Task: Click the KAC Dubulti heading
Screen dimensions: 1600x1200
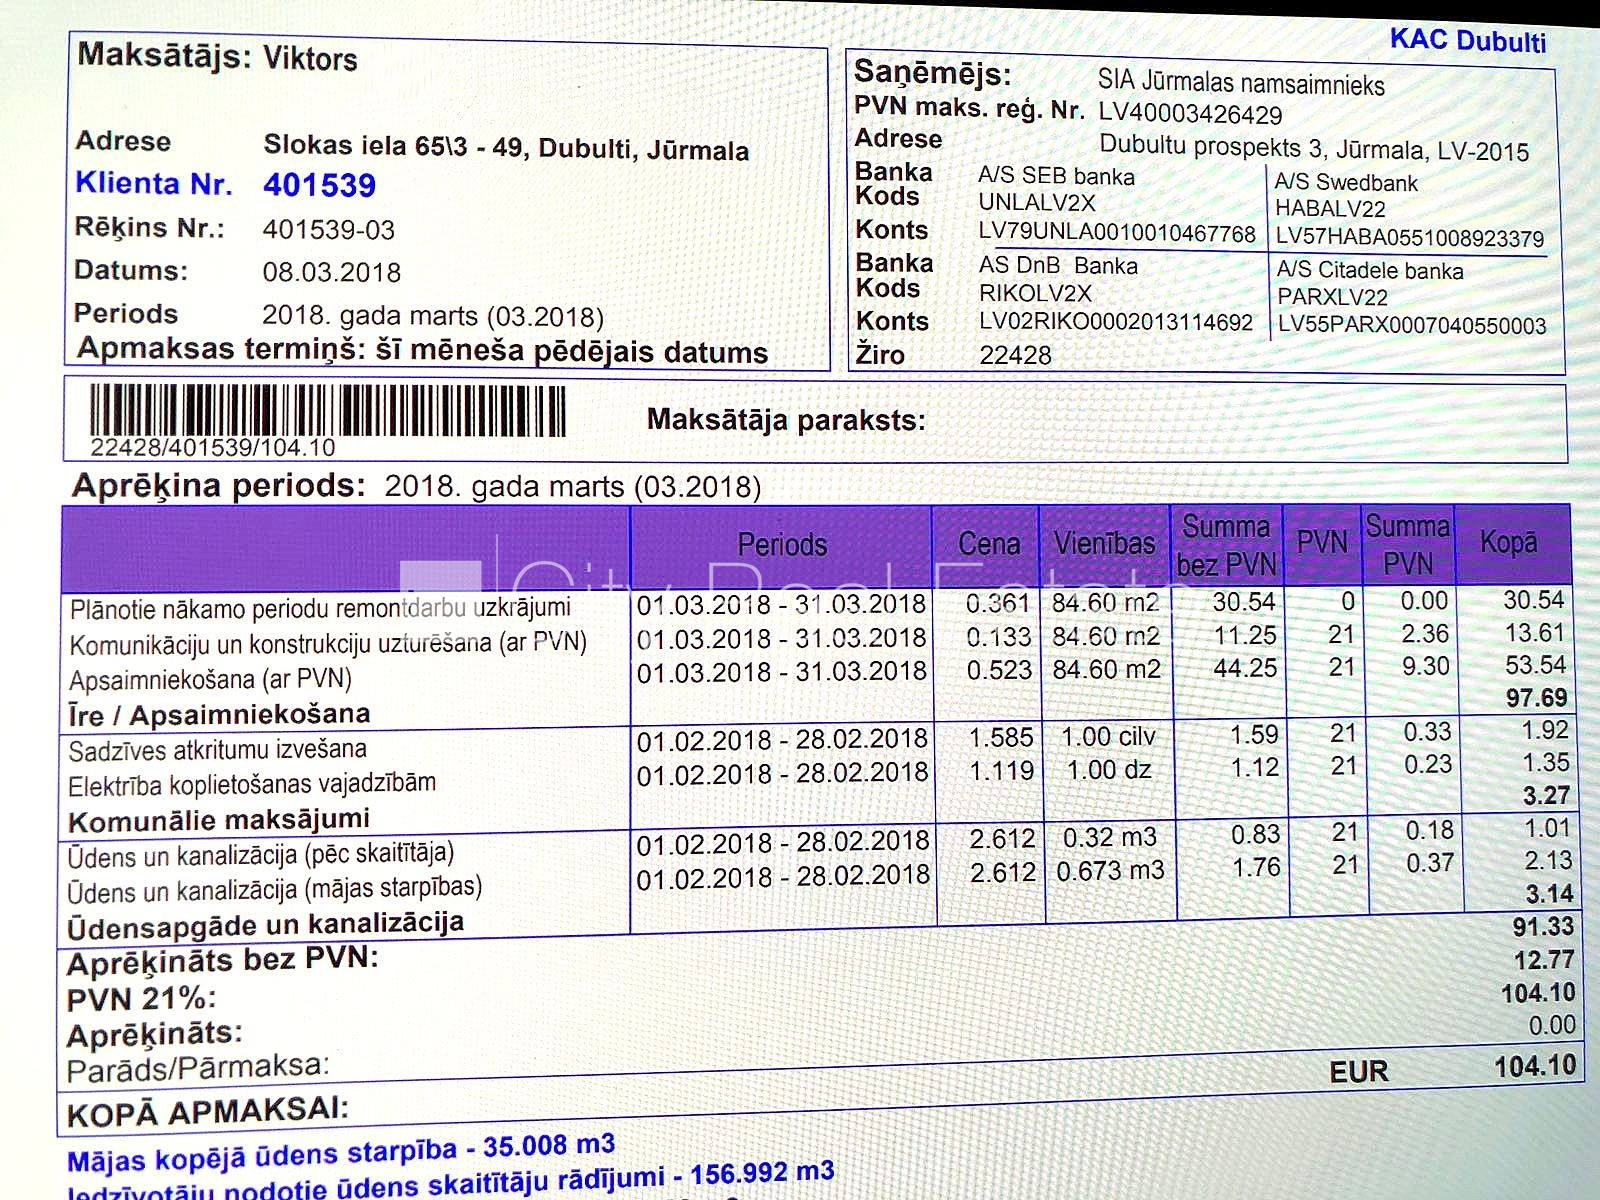Action: pos(1467,41)
